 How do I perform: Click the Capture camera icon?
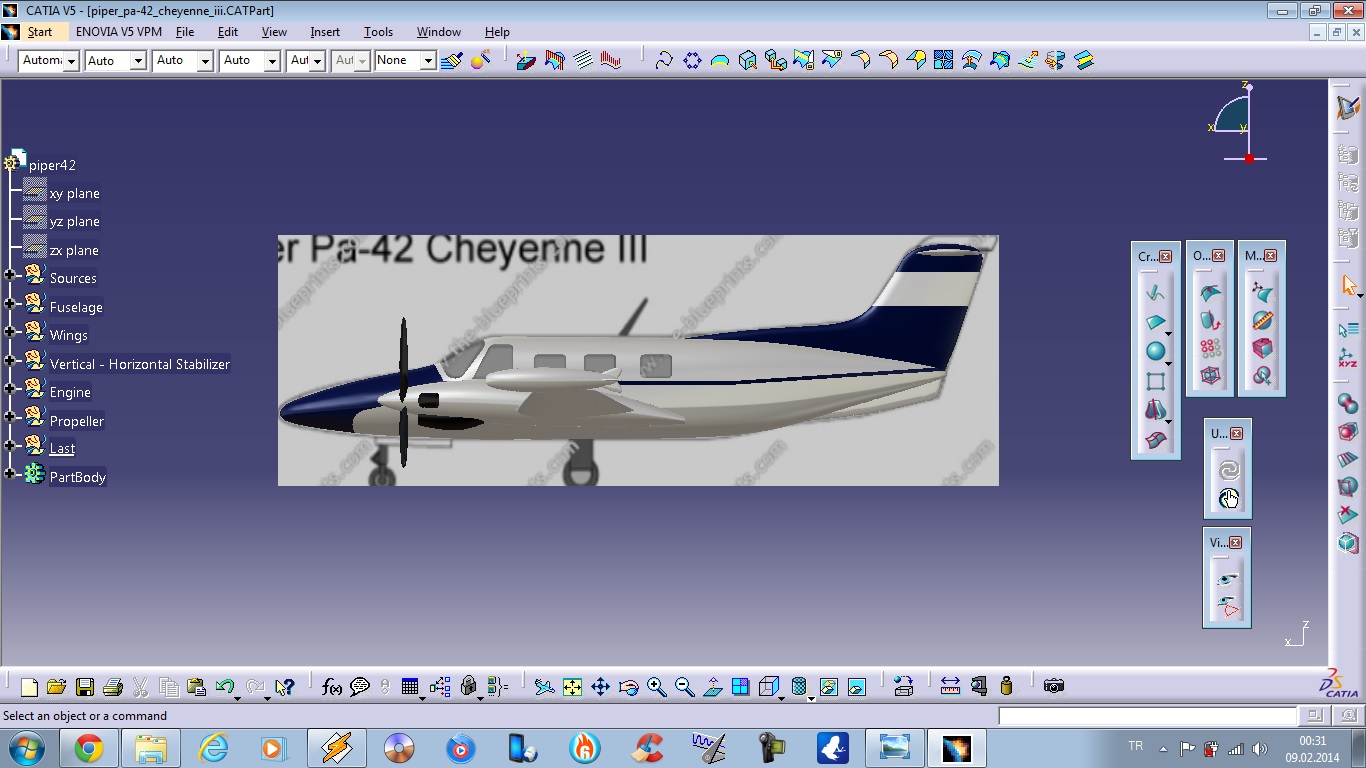pyautogui.click(x=1053, y=686)
